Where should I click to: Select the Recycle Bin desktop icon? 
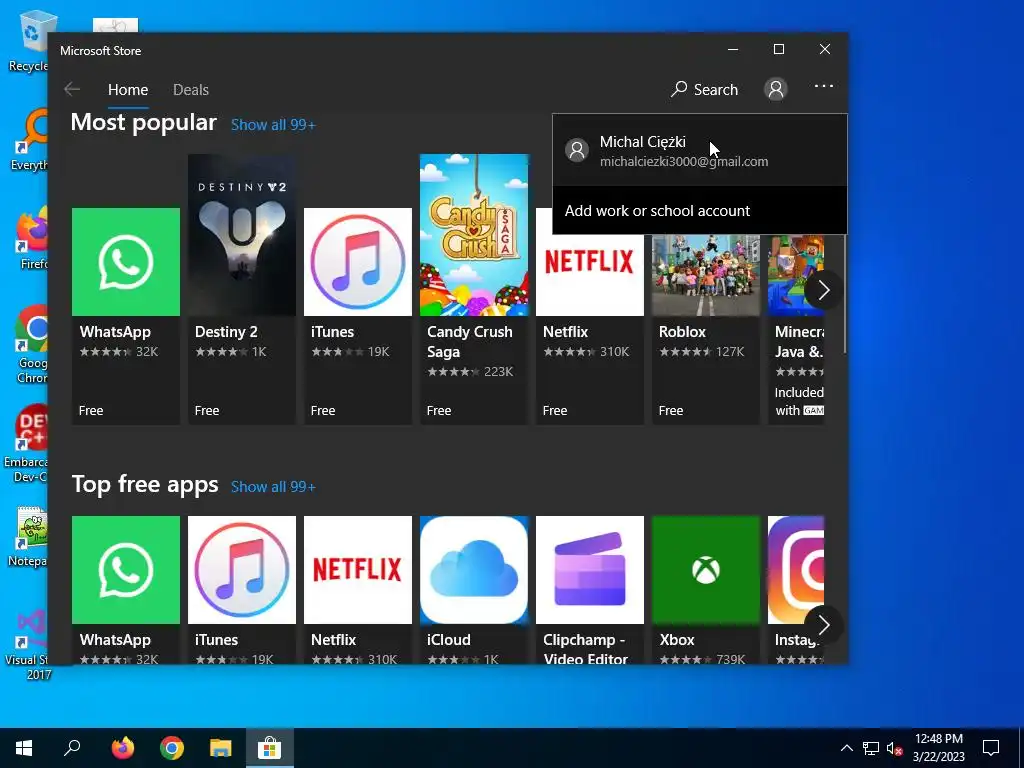tap(29, 42)
